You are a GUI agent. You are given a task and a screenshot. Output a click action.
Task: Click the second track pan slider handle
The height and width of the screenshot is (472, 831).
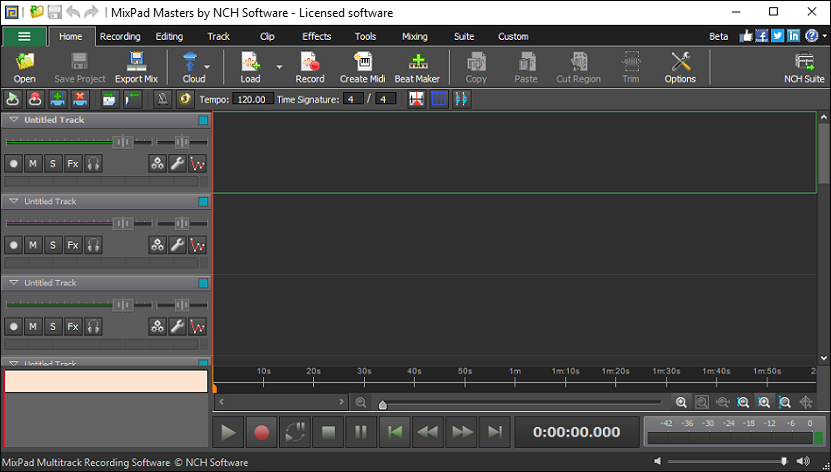(182, 224)
